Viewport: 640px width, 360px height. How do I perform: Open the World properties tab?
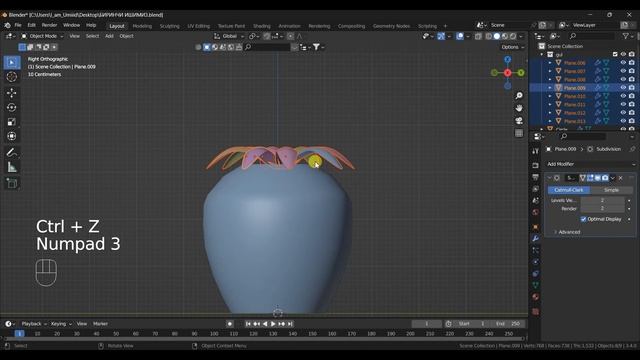[536, 212]
